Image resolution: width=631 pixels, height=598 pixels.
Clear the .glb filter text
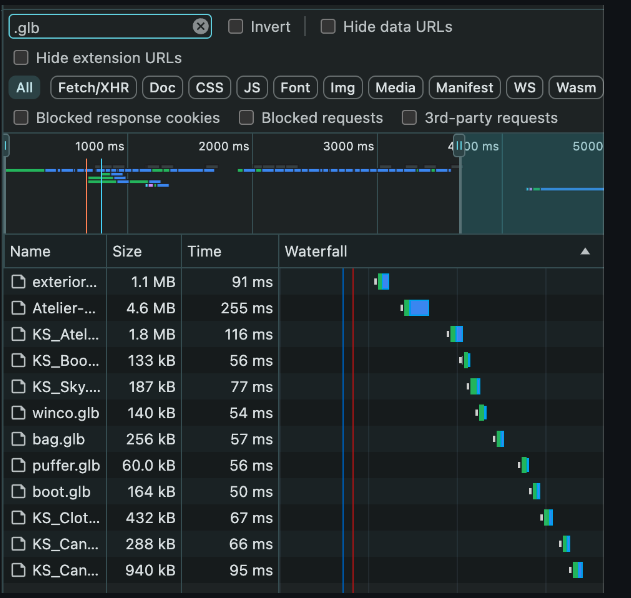[200, 27]
